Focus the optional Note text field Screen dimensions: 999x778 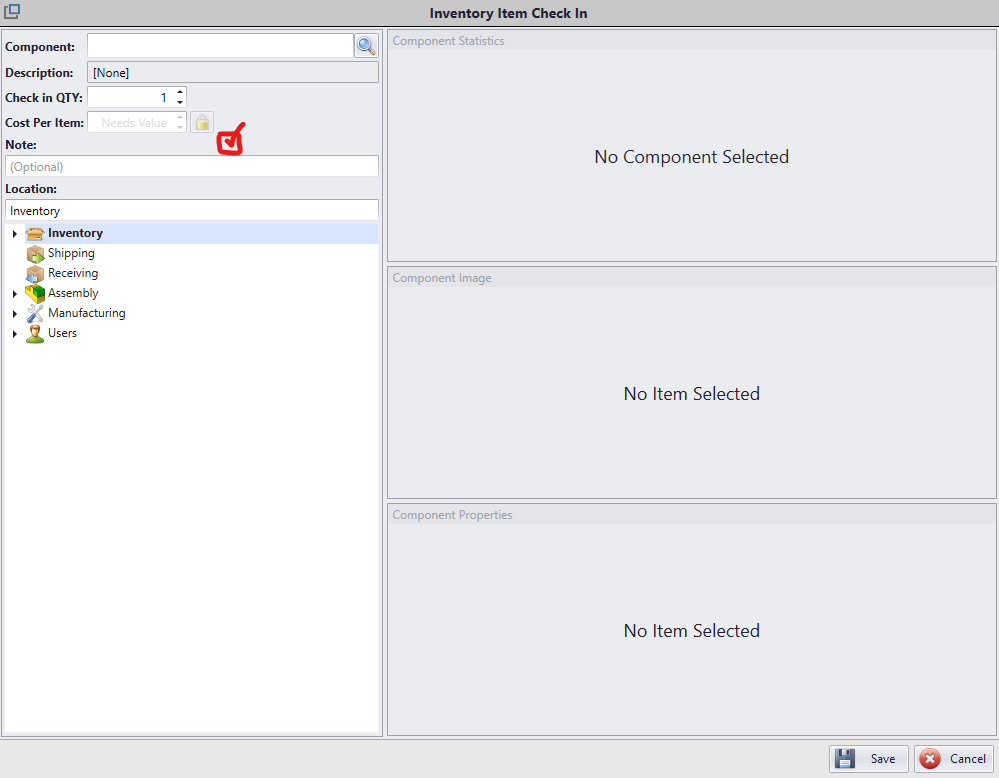click(192, 167)
